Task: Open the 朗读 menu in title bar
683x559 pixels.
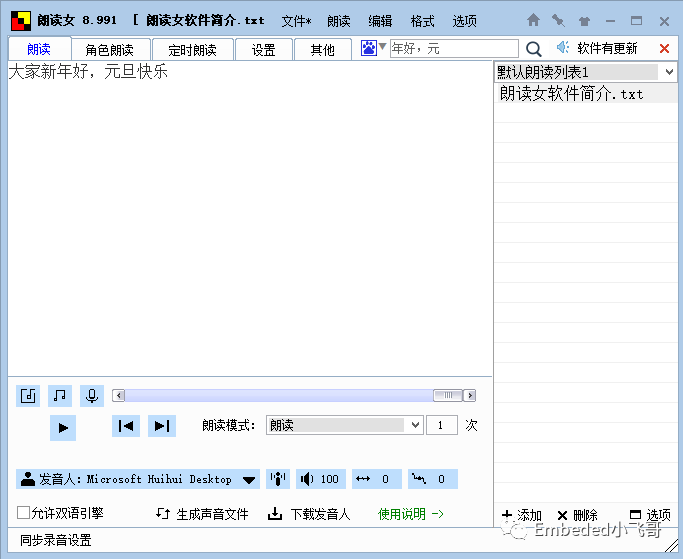Action: tap(339, 21)
